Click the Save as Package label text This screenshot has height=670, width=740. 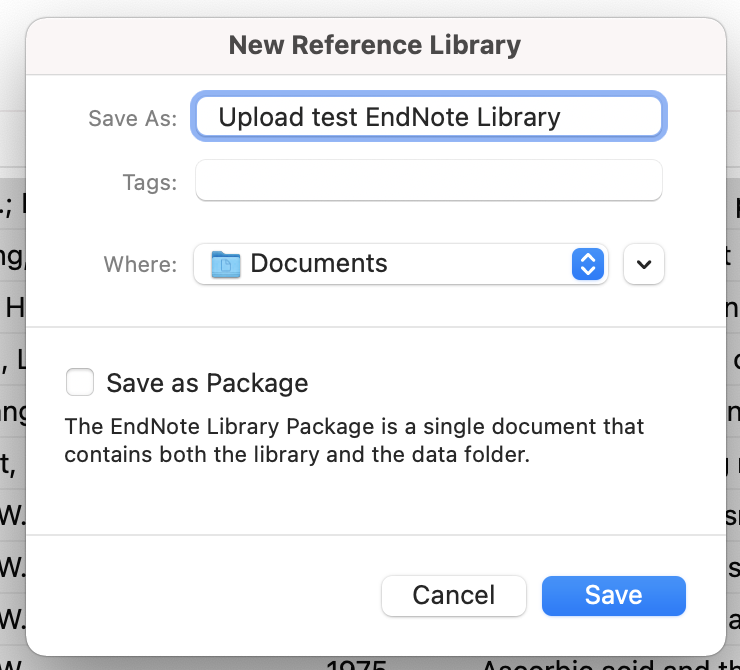click(x=207, y=383)
